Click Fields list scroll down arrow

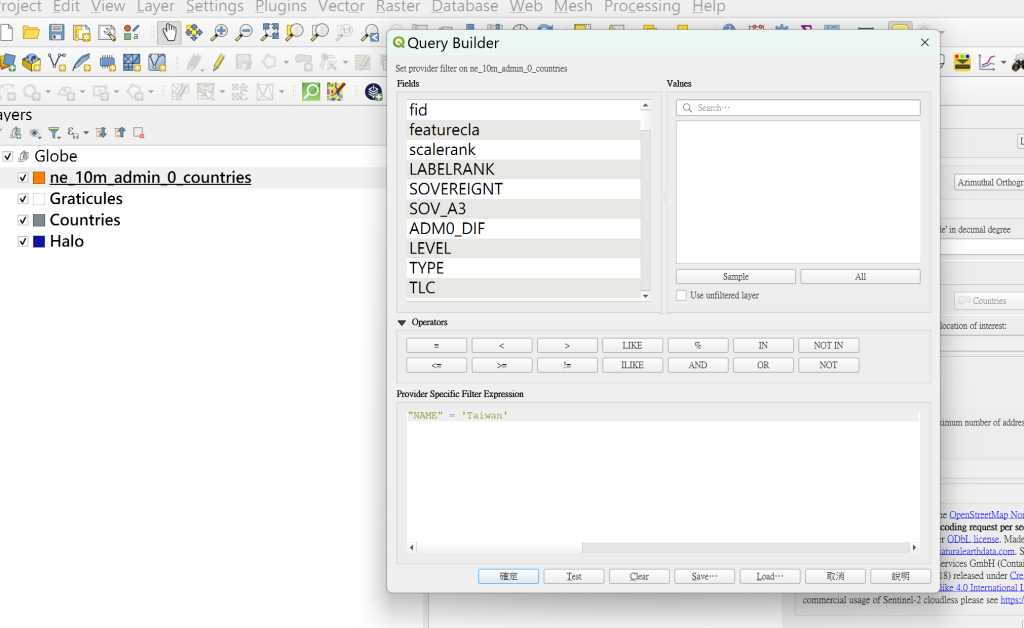coord(645,296)
